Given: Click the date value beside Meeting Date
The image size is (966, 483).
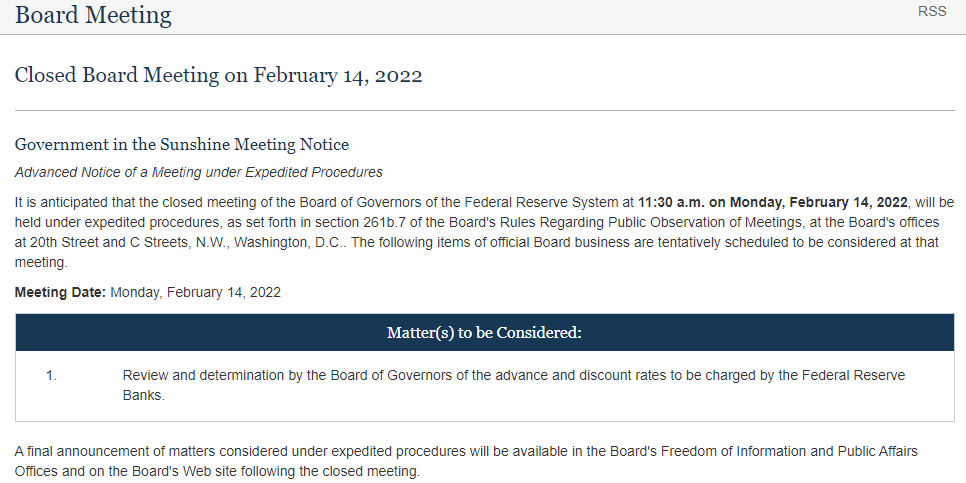Looking at the screenshot, I should (x=196, y=293).
